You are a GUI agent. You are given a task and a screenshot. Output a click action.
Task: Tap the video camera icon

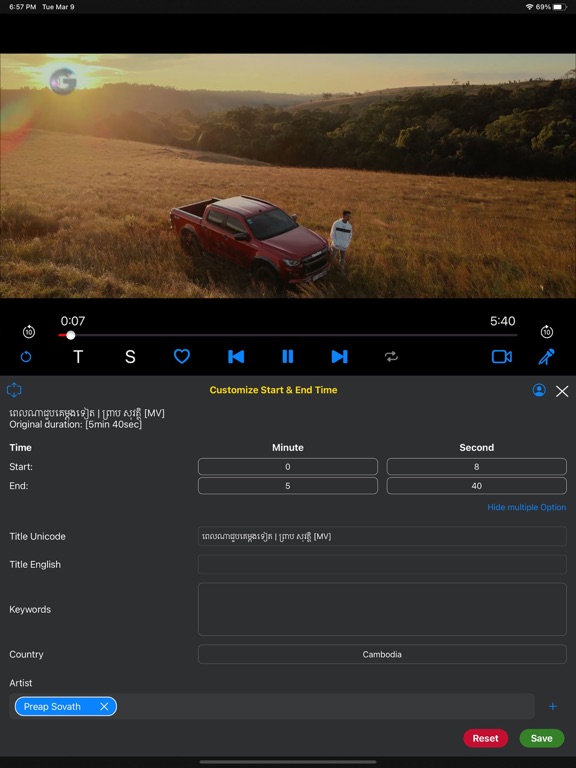click(x=502, y=357)
